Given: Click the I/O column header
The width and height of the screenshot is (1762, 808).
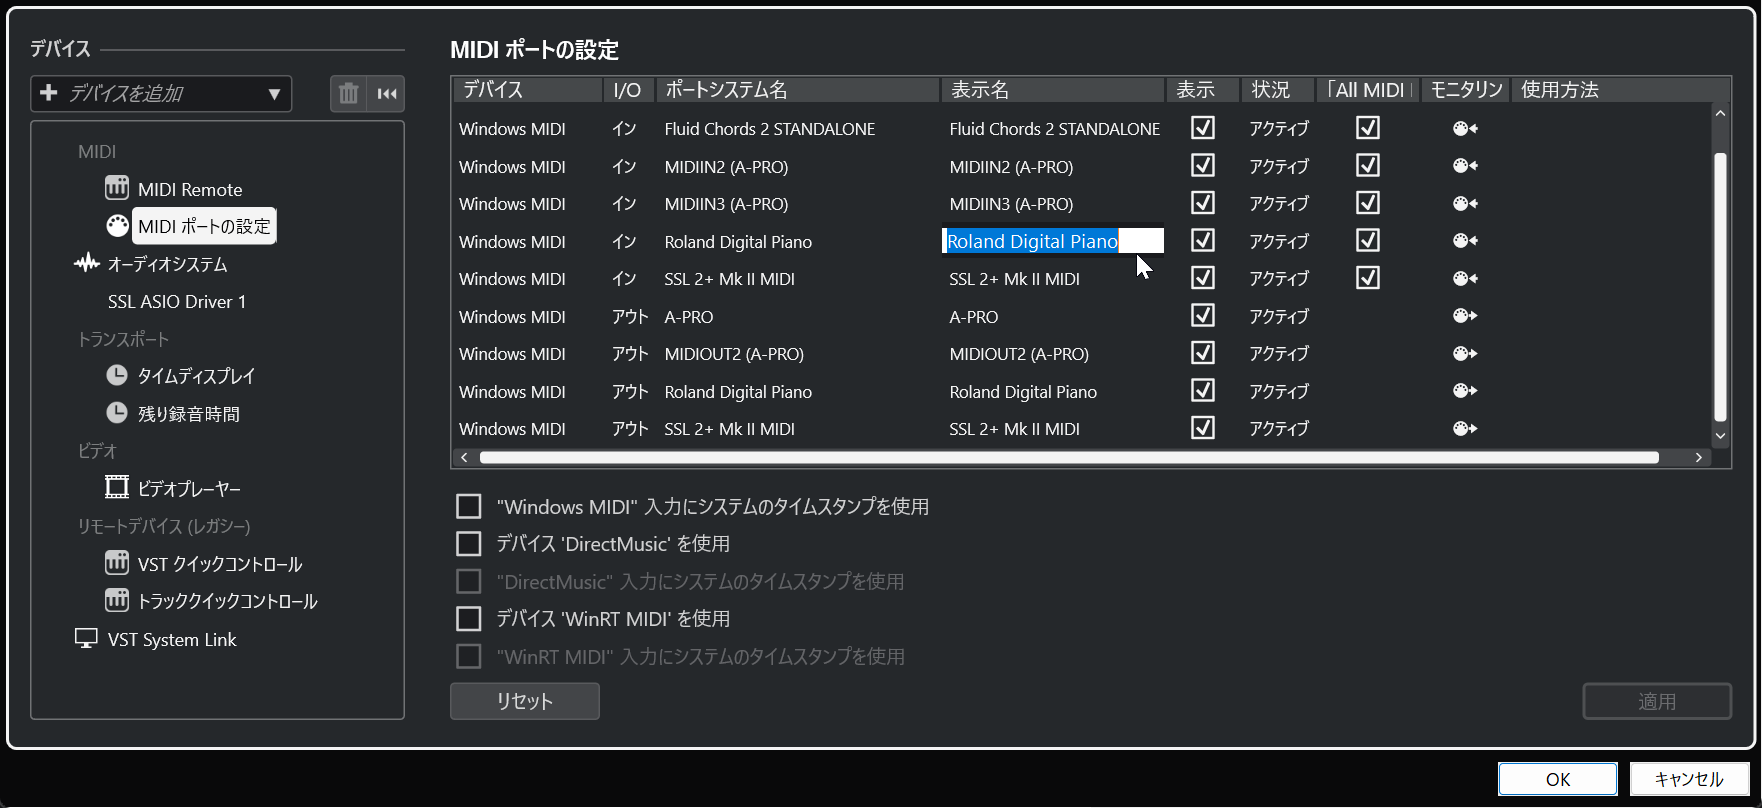Looking at the screenshot, I should [628, 90].
